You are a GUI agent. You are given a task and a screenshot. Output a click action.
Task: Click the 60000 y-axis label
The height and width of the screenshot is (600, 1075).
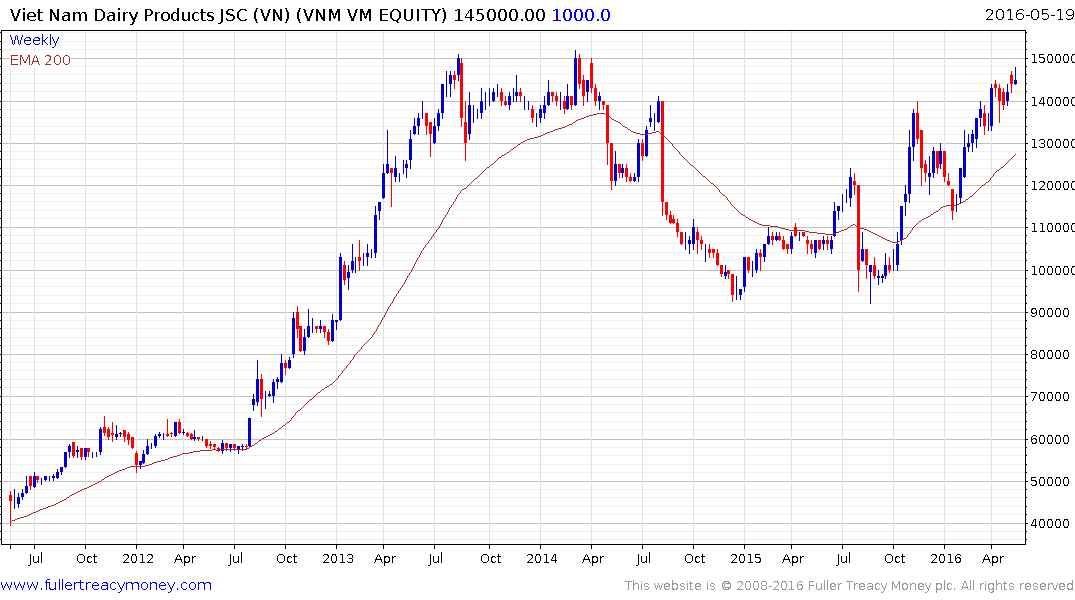point(1050,440)
